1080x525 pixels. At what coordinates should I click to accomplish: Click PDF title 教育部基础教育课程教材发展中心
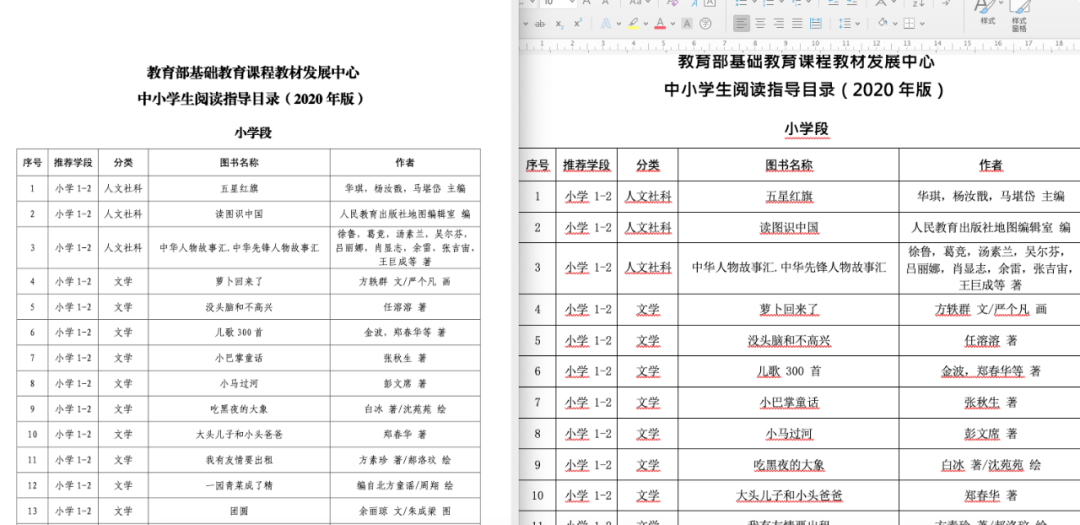point(253,72)
